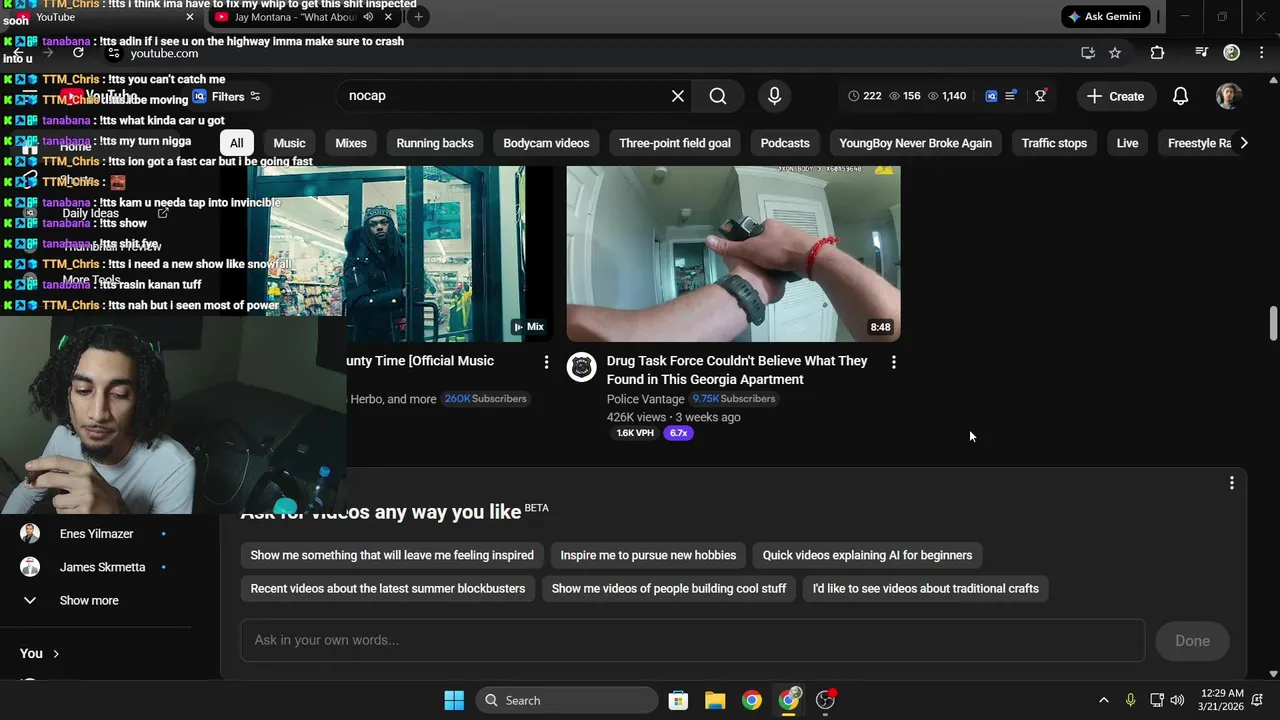Choose 'Inspire me to pursue new hobbies'

[x=648, y=555]
